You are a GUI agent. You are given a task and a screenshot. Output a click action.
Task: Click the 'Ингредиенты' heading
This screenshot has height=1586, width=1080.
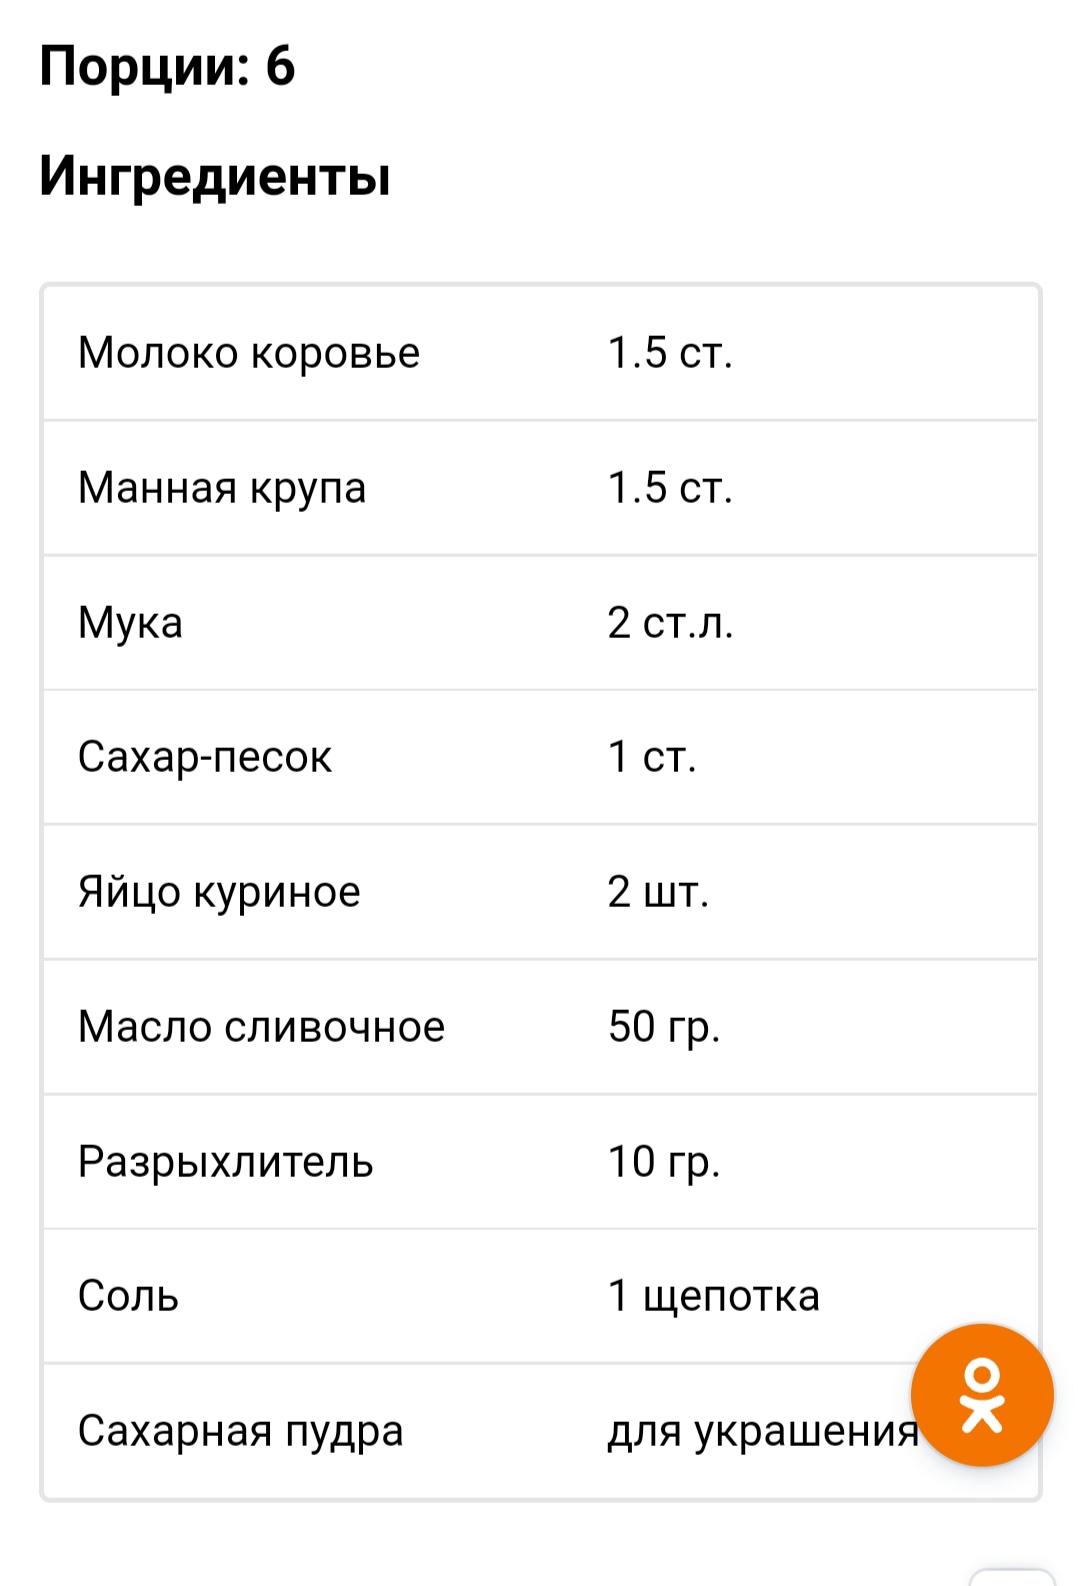[215, 176]
